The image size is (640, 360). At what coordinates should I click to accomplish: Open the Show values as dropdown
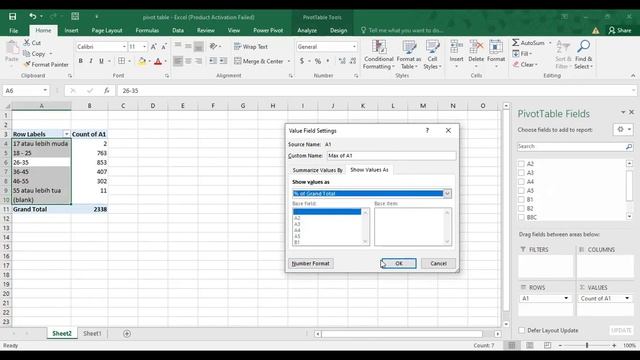(x=447, y=193)
